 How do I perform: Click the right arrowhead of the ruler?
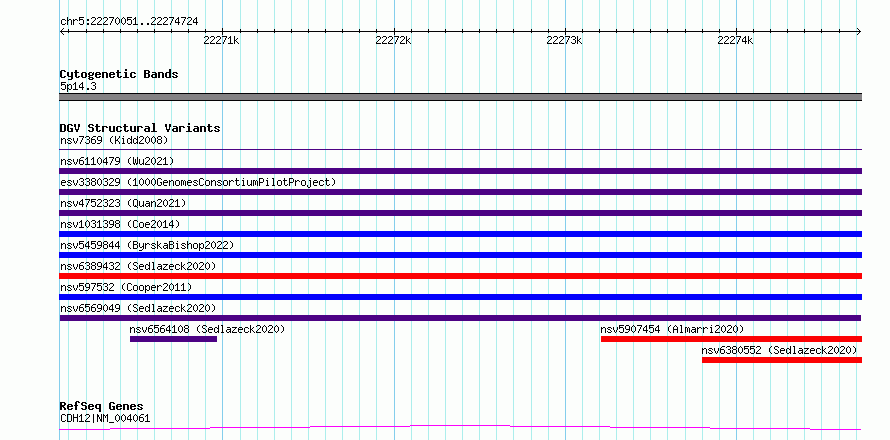(859, 31)
